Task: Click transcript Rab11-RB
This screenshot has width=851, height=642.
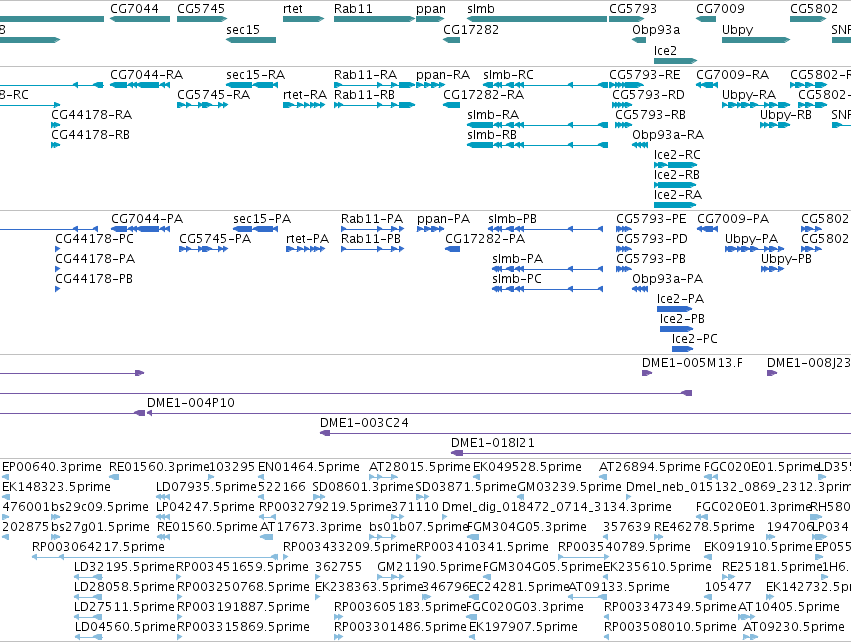Action: click(374, 105)
